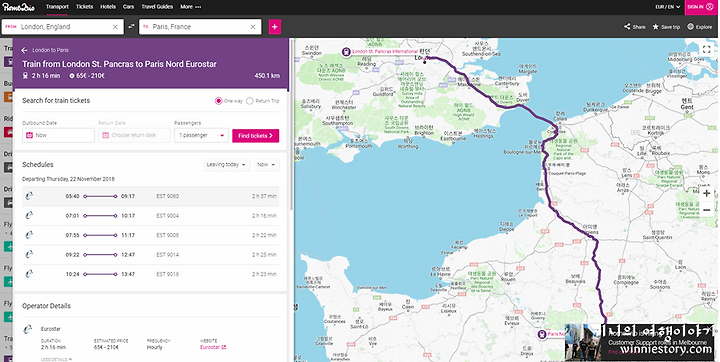Click the Outbound Date Now field
720x362 pixels.
pyautogui.click(x=58, y=136)
